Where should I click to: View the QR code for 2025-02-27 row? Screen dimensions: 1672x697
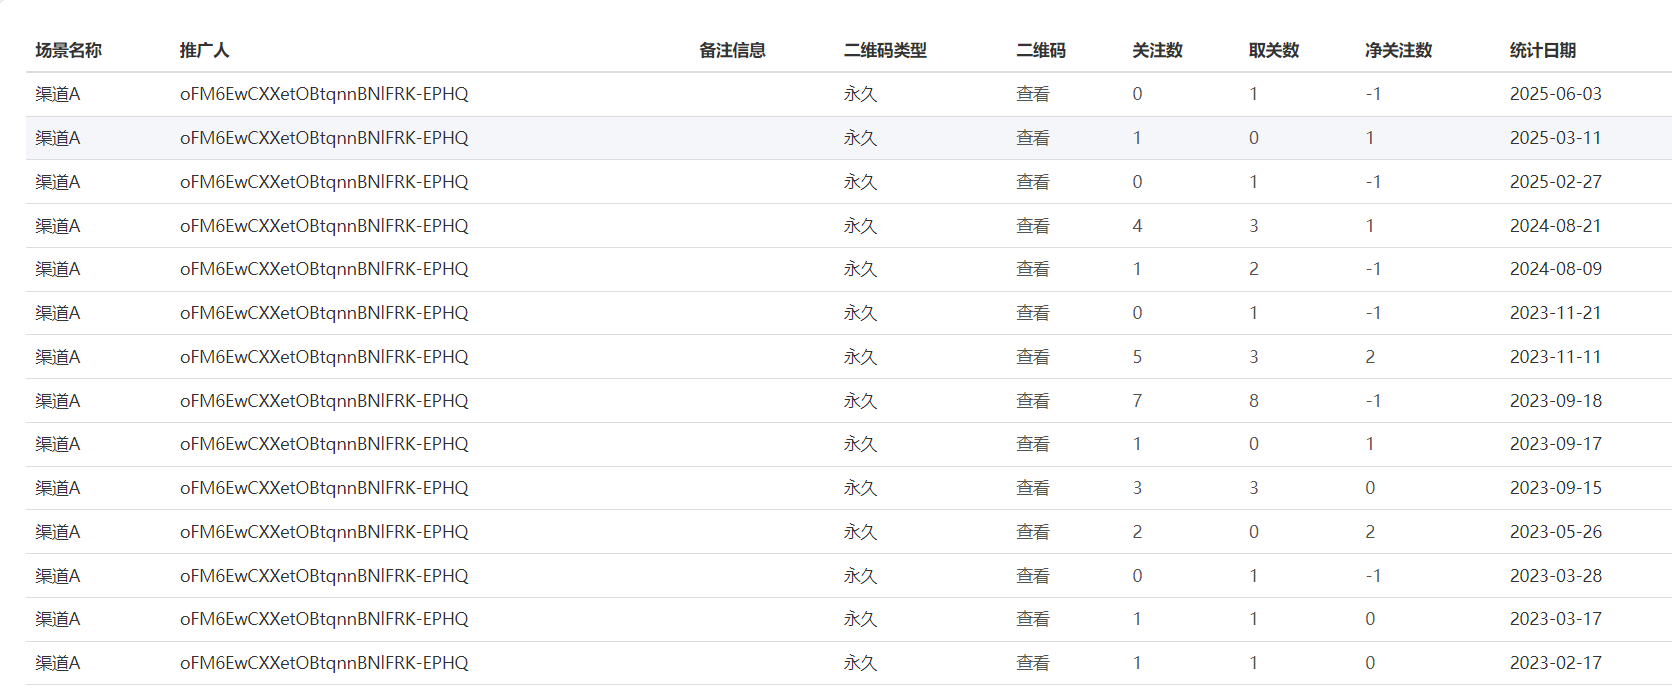click(x=1032, y=182)
